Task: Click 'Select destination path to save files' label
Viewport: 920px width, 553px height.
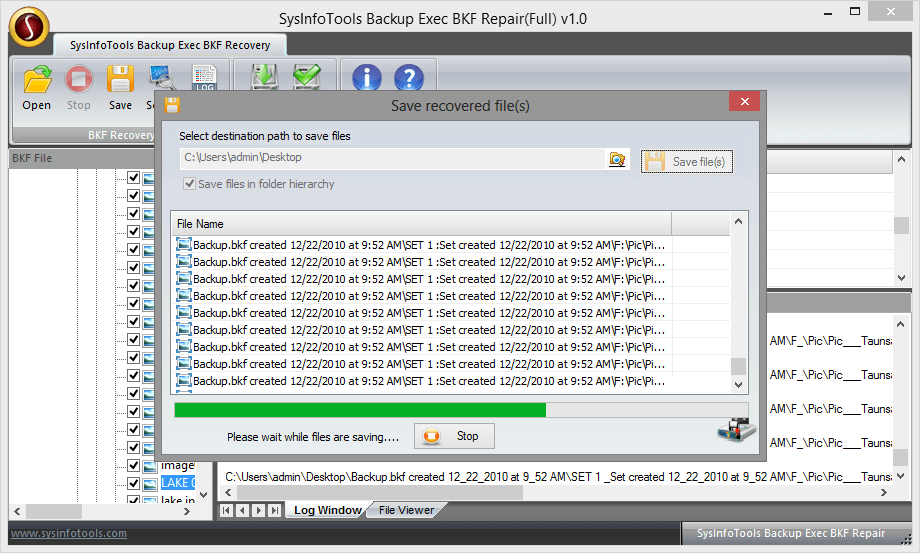Action: pos(265,136)
